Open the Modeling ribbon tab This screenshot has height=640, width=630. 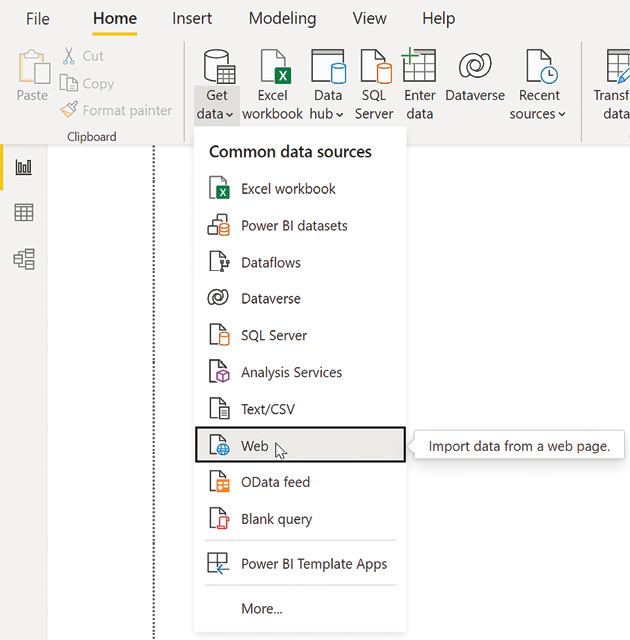coord(282,19)
